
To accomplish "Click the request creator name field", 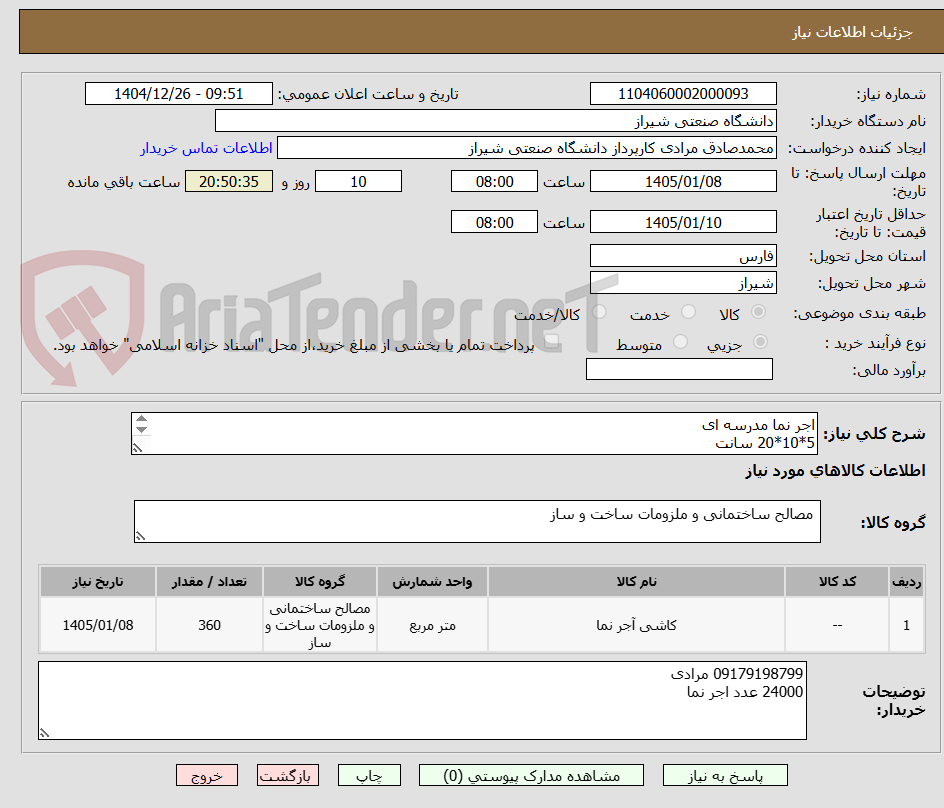I will pyautogui.click(x=527, y=148).
